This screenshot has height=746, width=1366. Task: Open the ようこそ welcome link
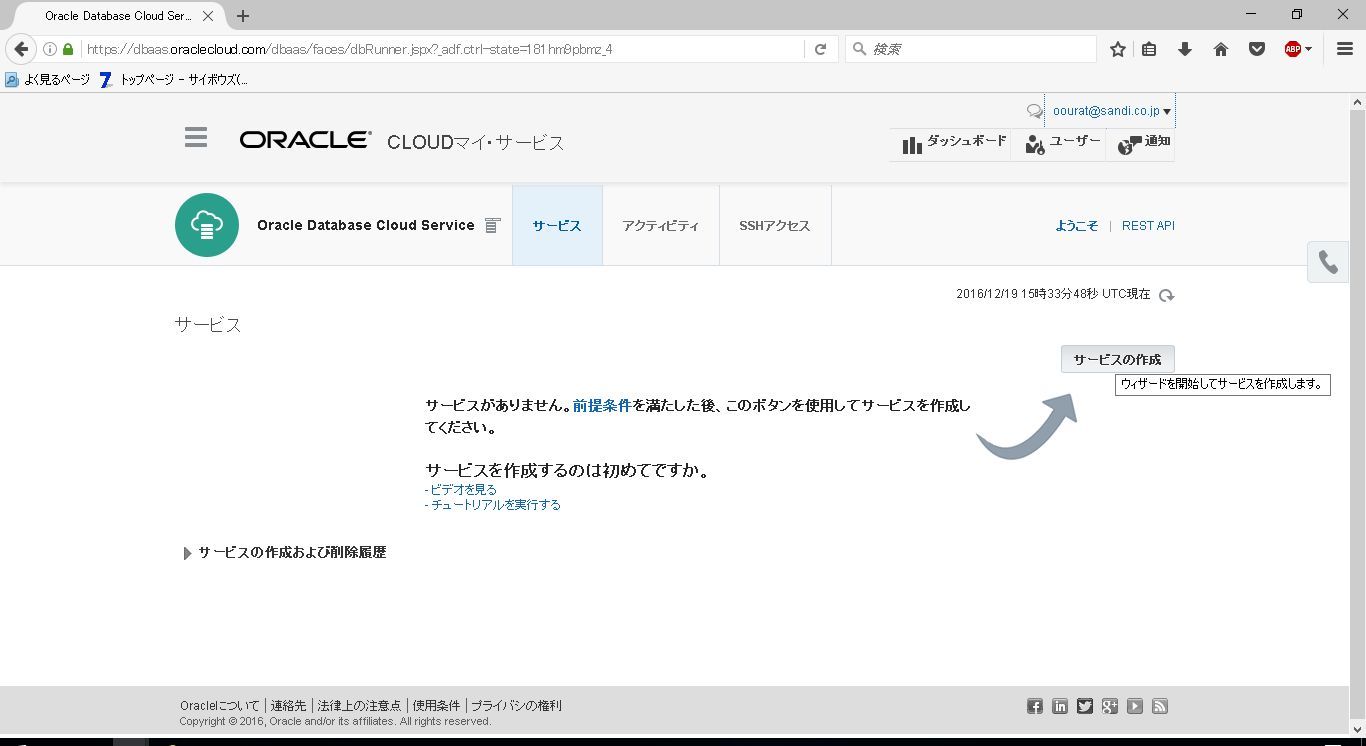pos(1077,226)
